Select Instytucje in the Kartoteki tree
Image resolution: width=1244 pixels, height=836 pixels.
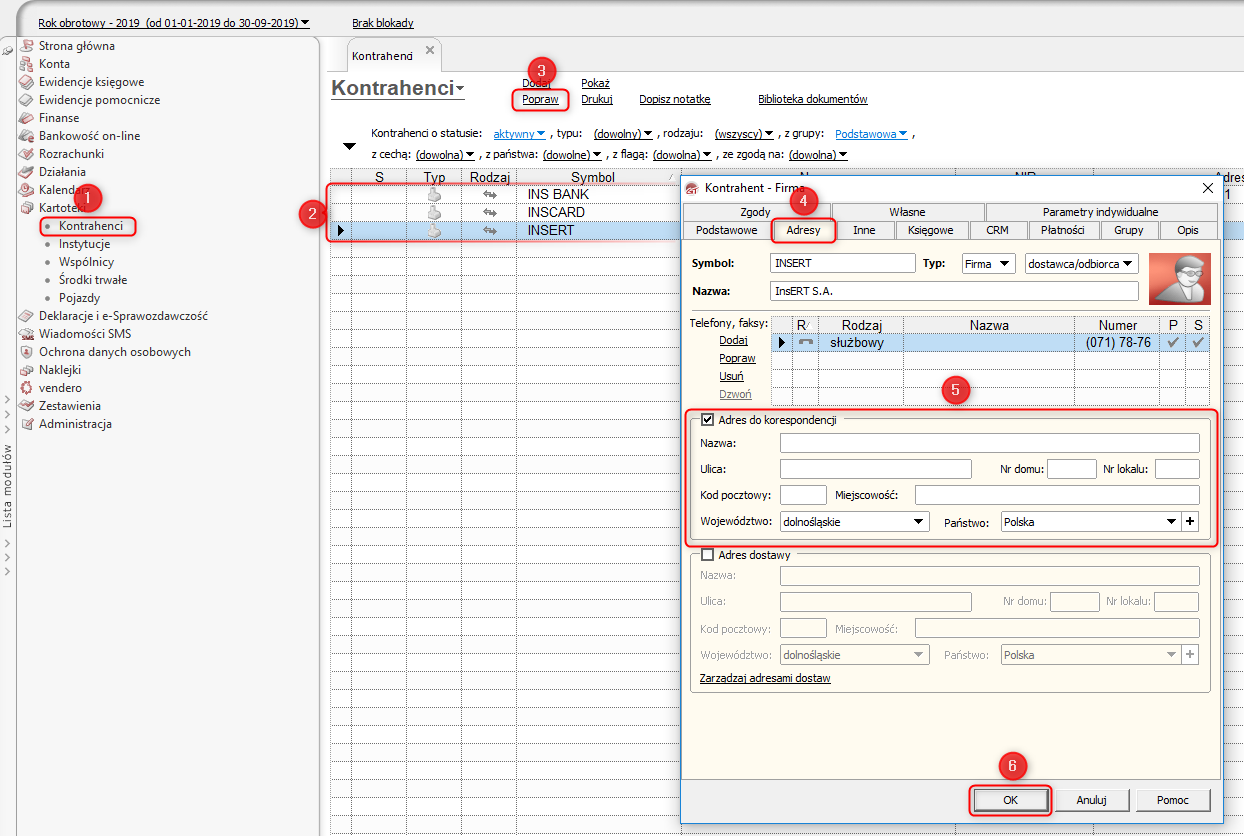(x=84, y=244)
